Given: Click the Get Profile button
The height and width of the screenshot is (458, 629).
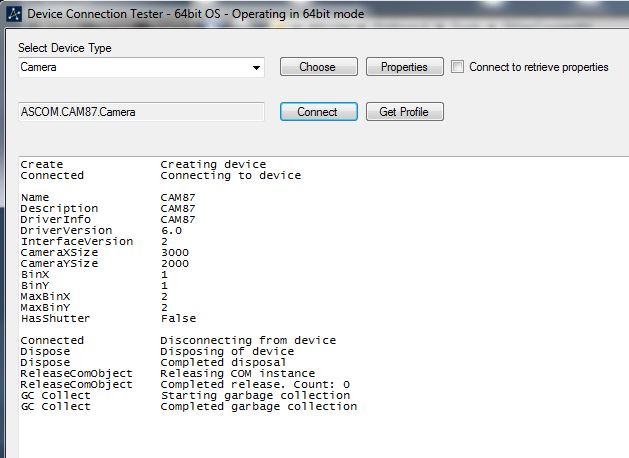Looking at the screenshot, I should 404,111.
